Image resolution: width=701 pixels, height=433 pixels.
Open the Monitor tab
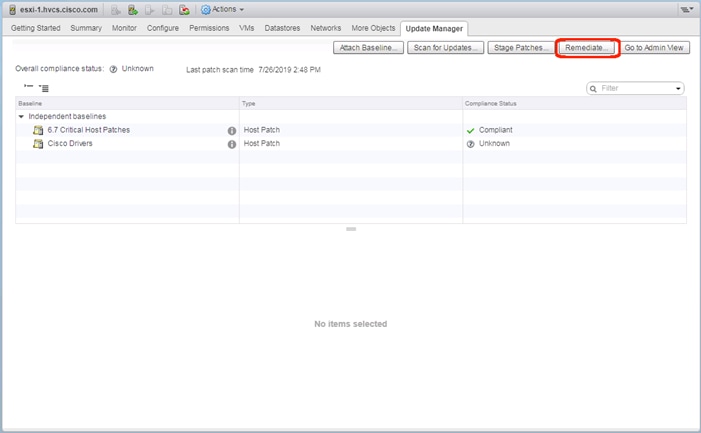coord(124,28)
